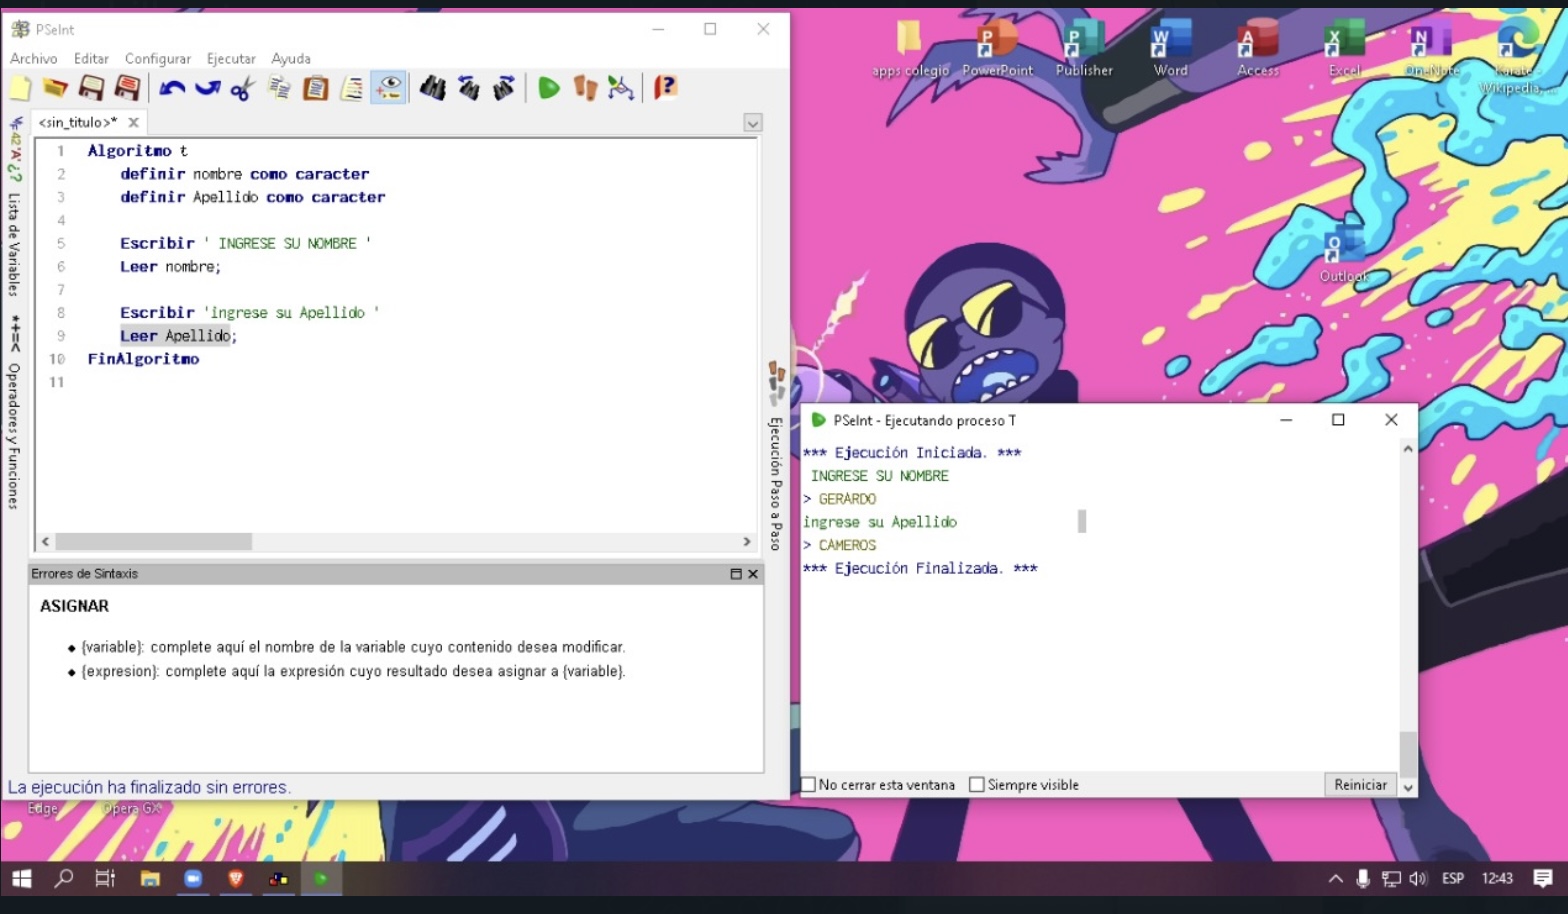Paste from the clipboard icon

(315, 88)
